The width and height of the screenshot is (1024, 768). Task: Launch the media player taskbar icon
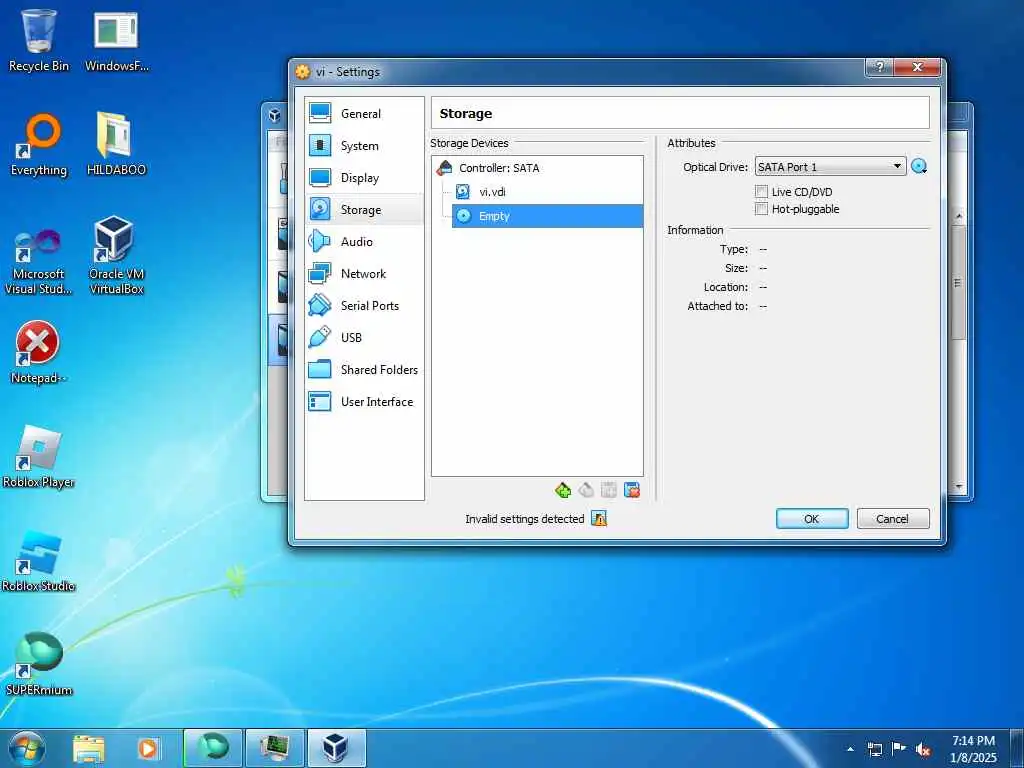pos(148,748)
